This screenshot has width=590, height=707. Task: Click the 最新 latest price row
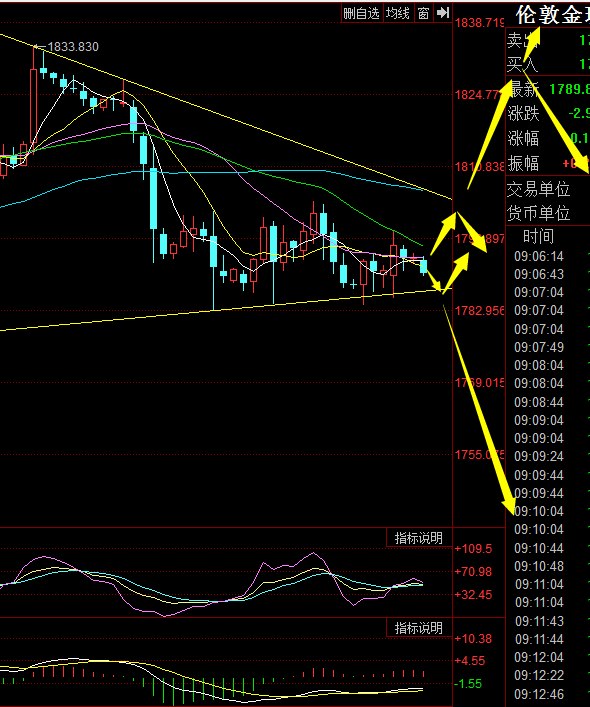click(x=548, y=89)
